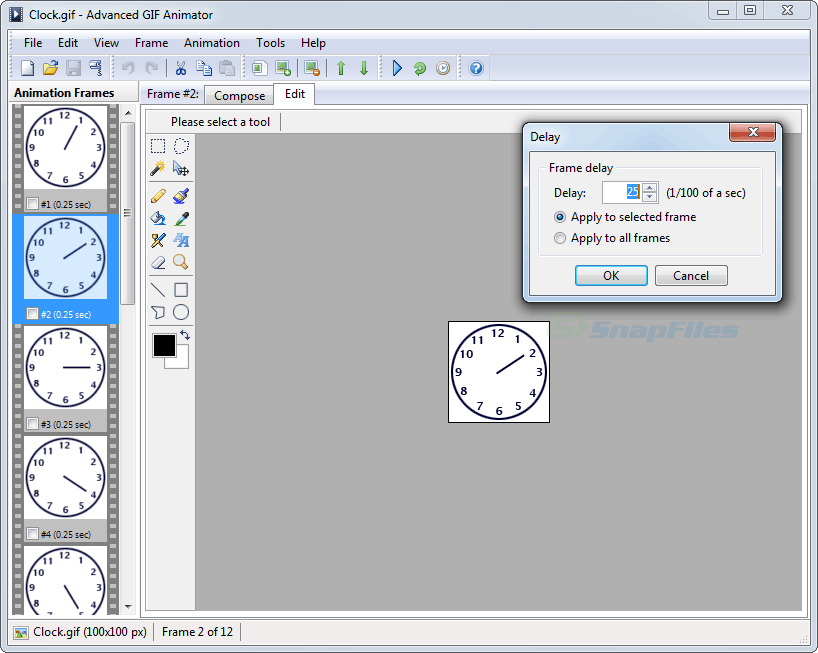Screen dimensions: 818x653
Task: Decrease delay with spinner down arrow
Action: click(649, 197)
